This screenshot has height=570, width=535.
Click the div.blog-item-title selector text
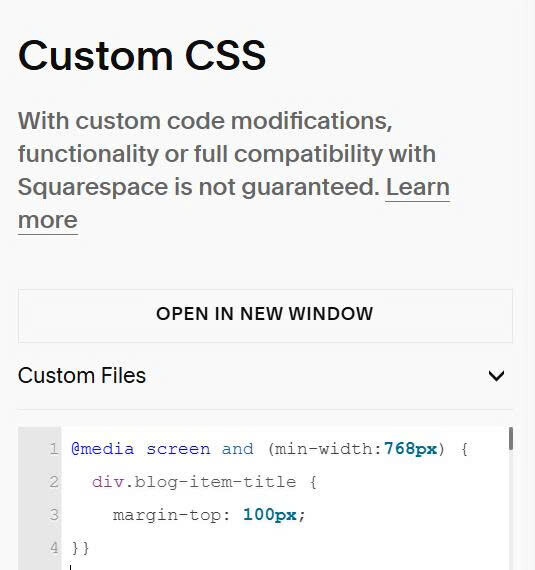(x=194, y=482)
